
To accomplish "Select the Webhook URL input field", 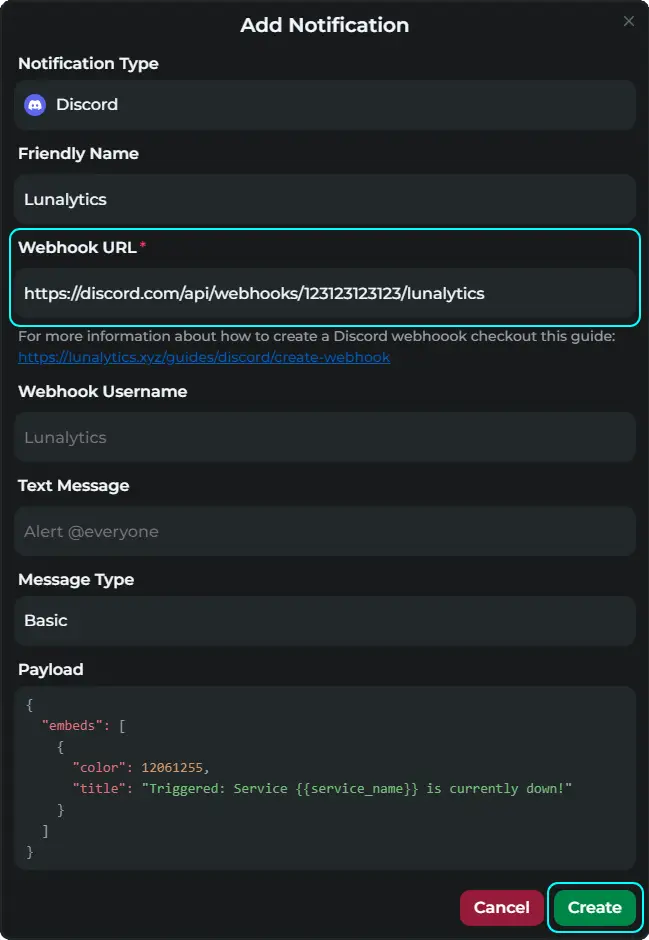I will [324, 292].
